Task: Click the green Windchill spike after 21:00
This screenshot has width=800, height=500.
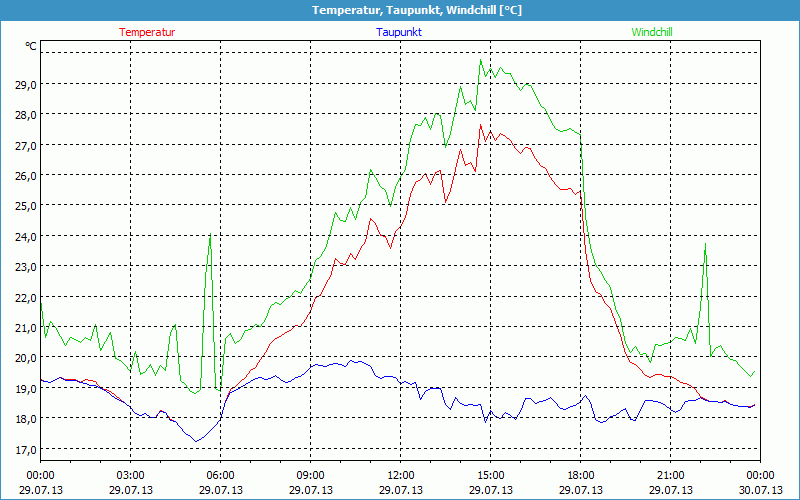Action: (x=706, y=244)
